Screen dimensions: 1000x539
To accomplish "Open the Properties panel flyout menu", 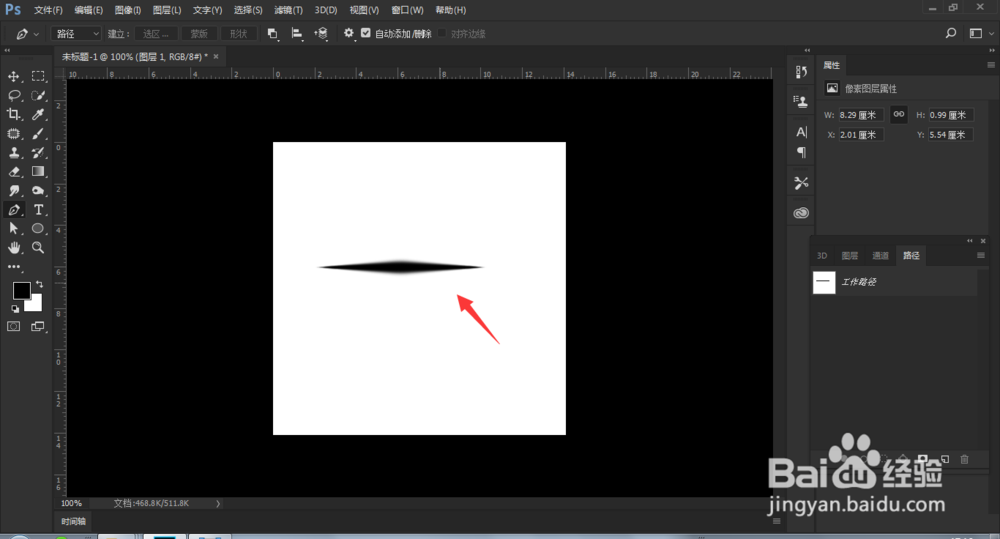I will click(x=990, y=65).
